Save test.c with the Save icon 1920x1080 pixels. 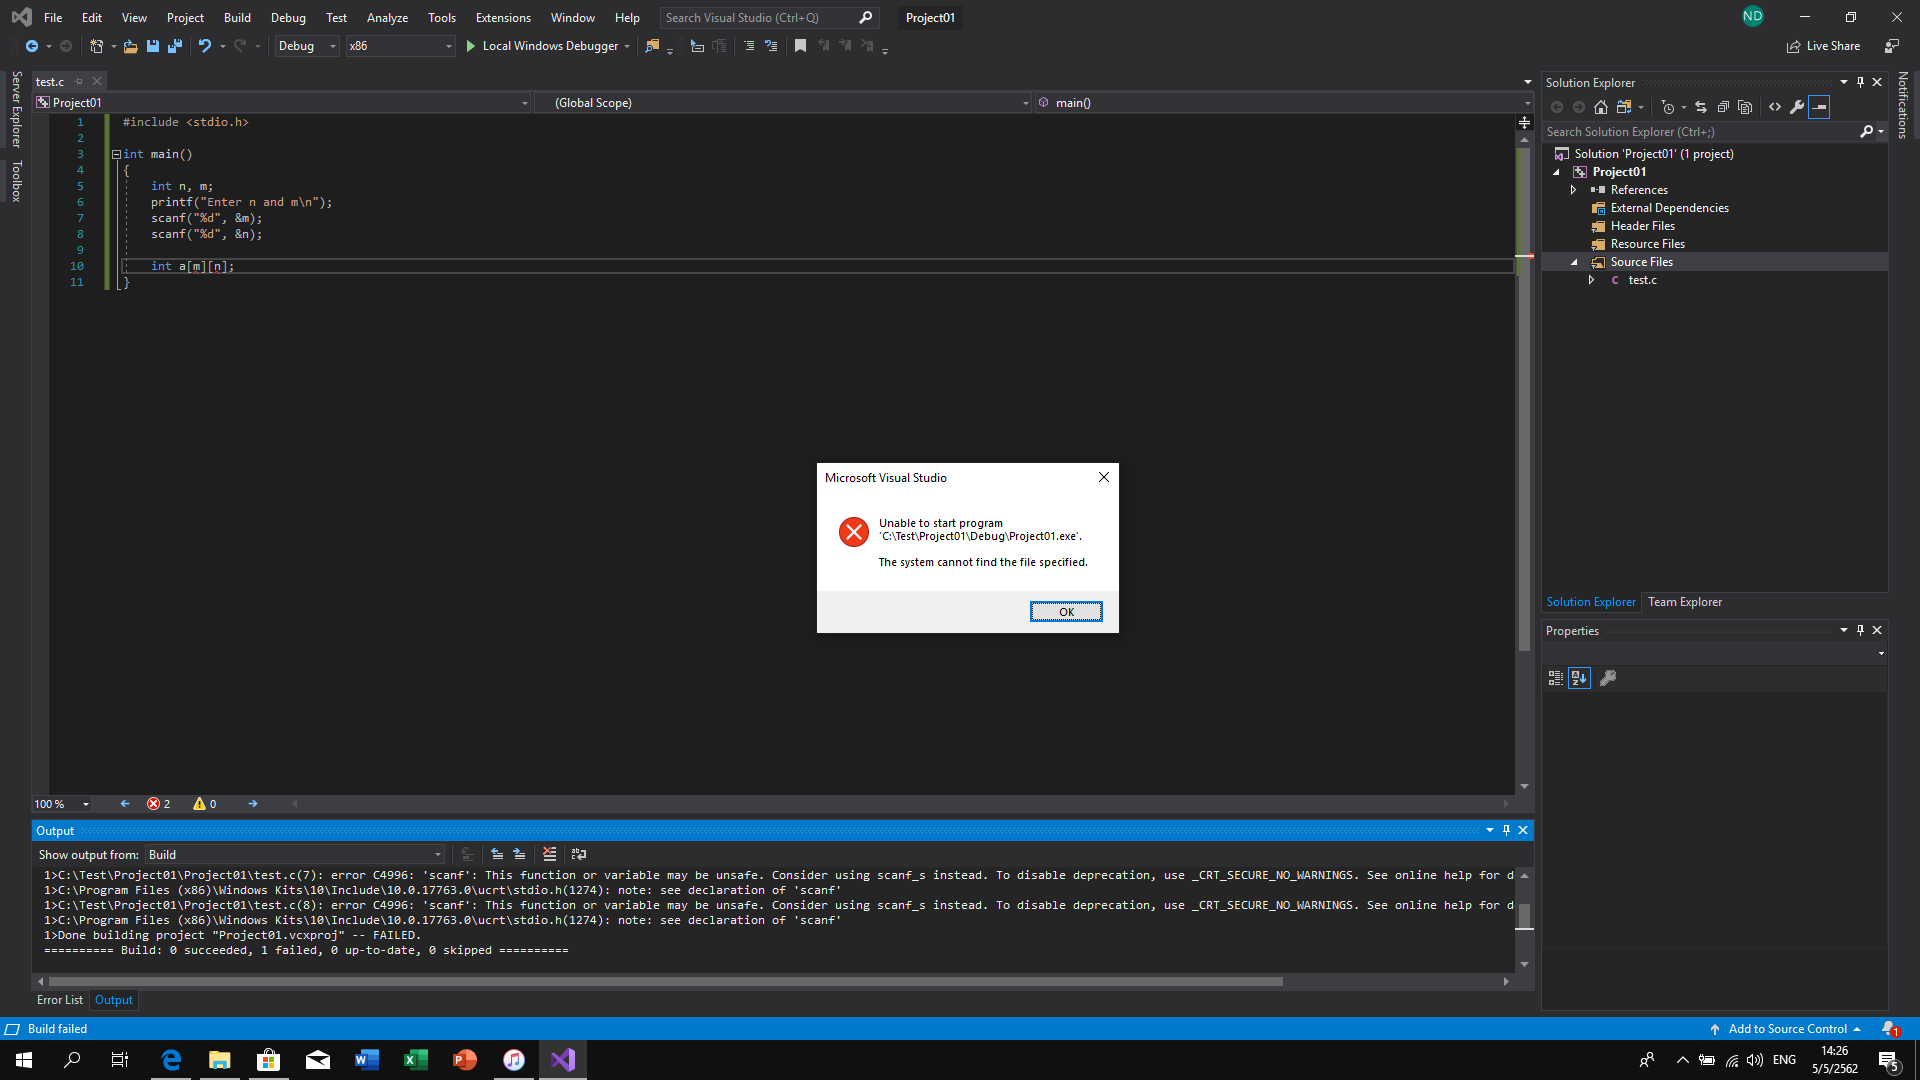click(153, 46)
